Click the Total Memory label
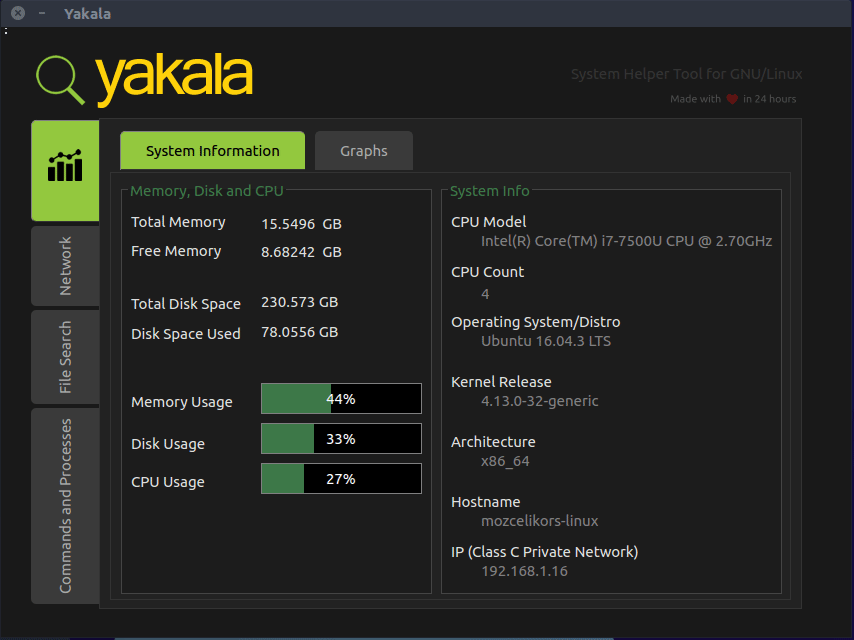Screen dimensions: 854x640 point(178,222)
